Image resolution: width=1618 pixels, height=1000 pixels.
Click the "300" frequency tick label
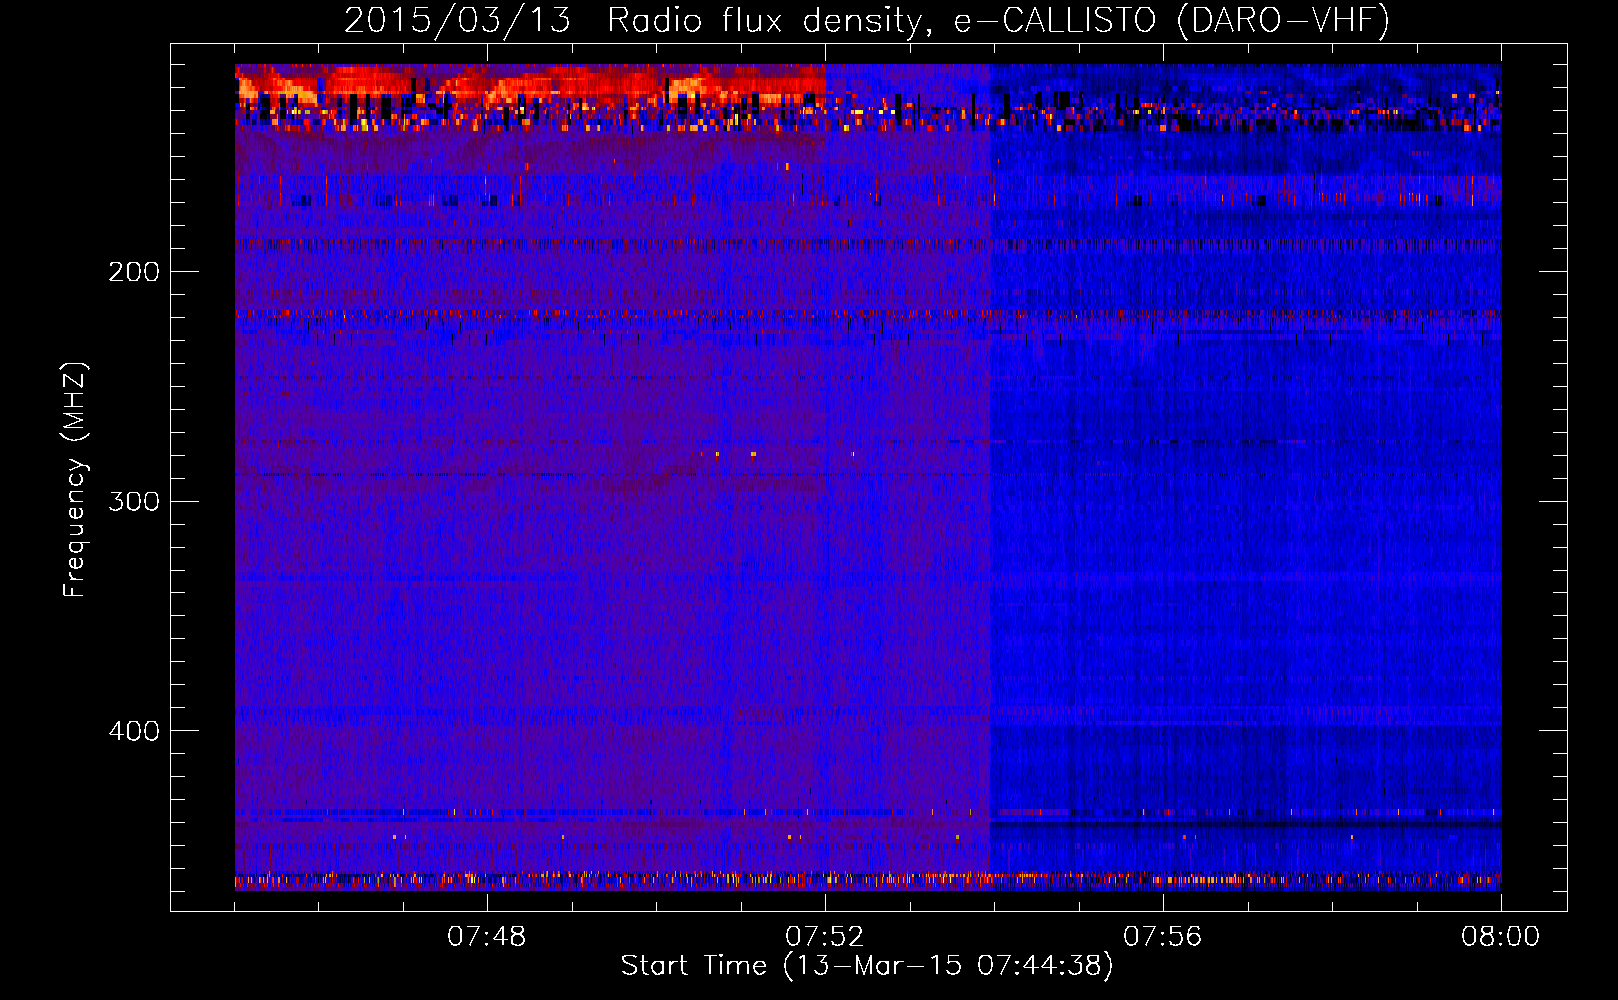coord(134,501)
